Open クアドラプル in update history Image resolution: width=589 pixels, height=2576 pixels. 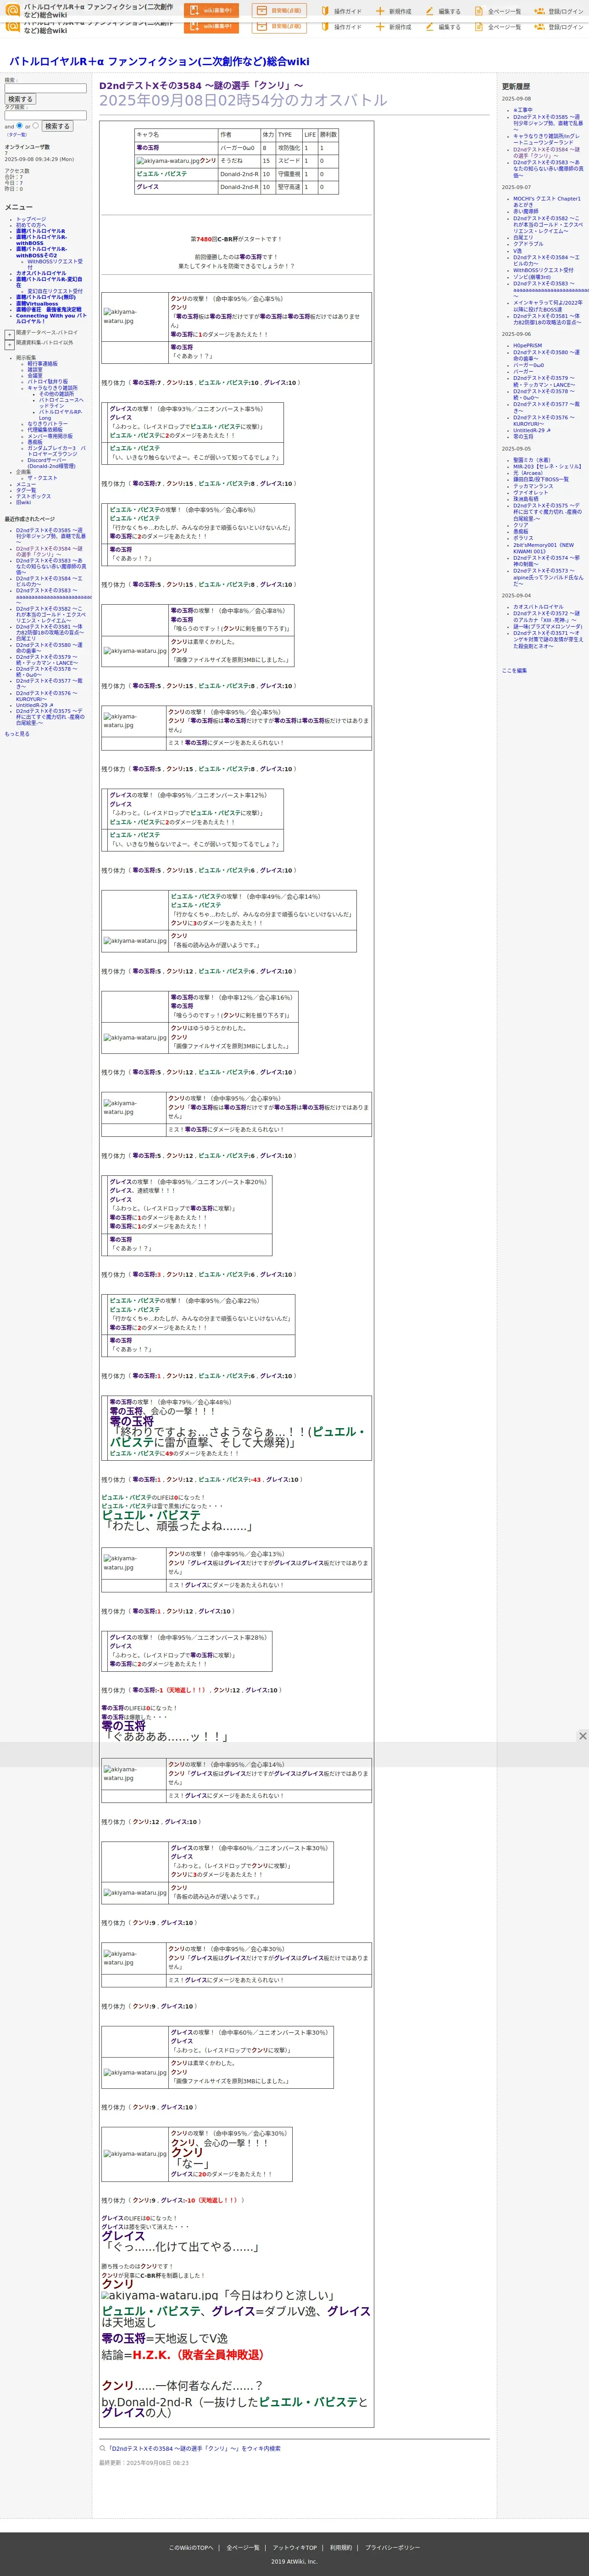pyautogui.click(x=528, y=244)
